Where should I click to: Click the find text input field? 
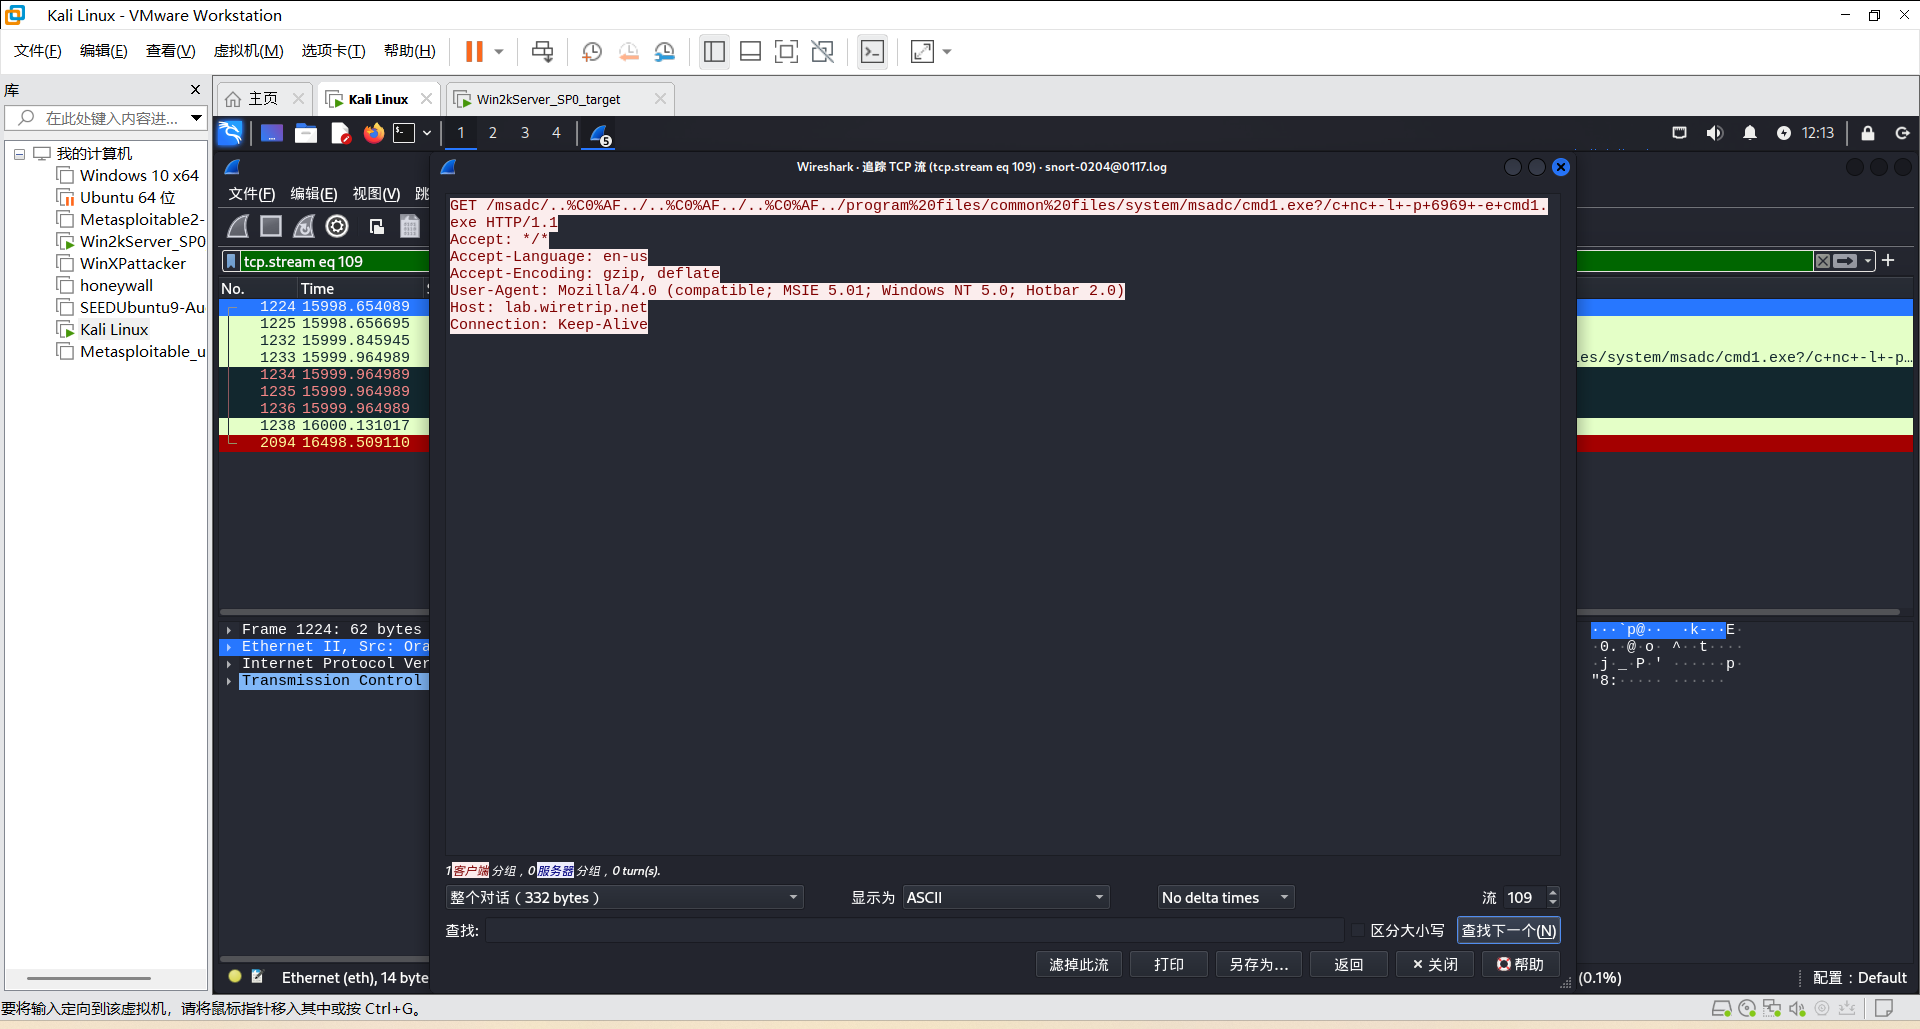916,931
